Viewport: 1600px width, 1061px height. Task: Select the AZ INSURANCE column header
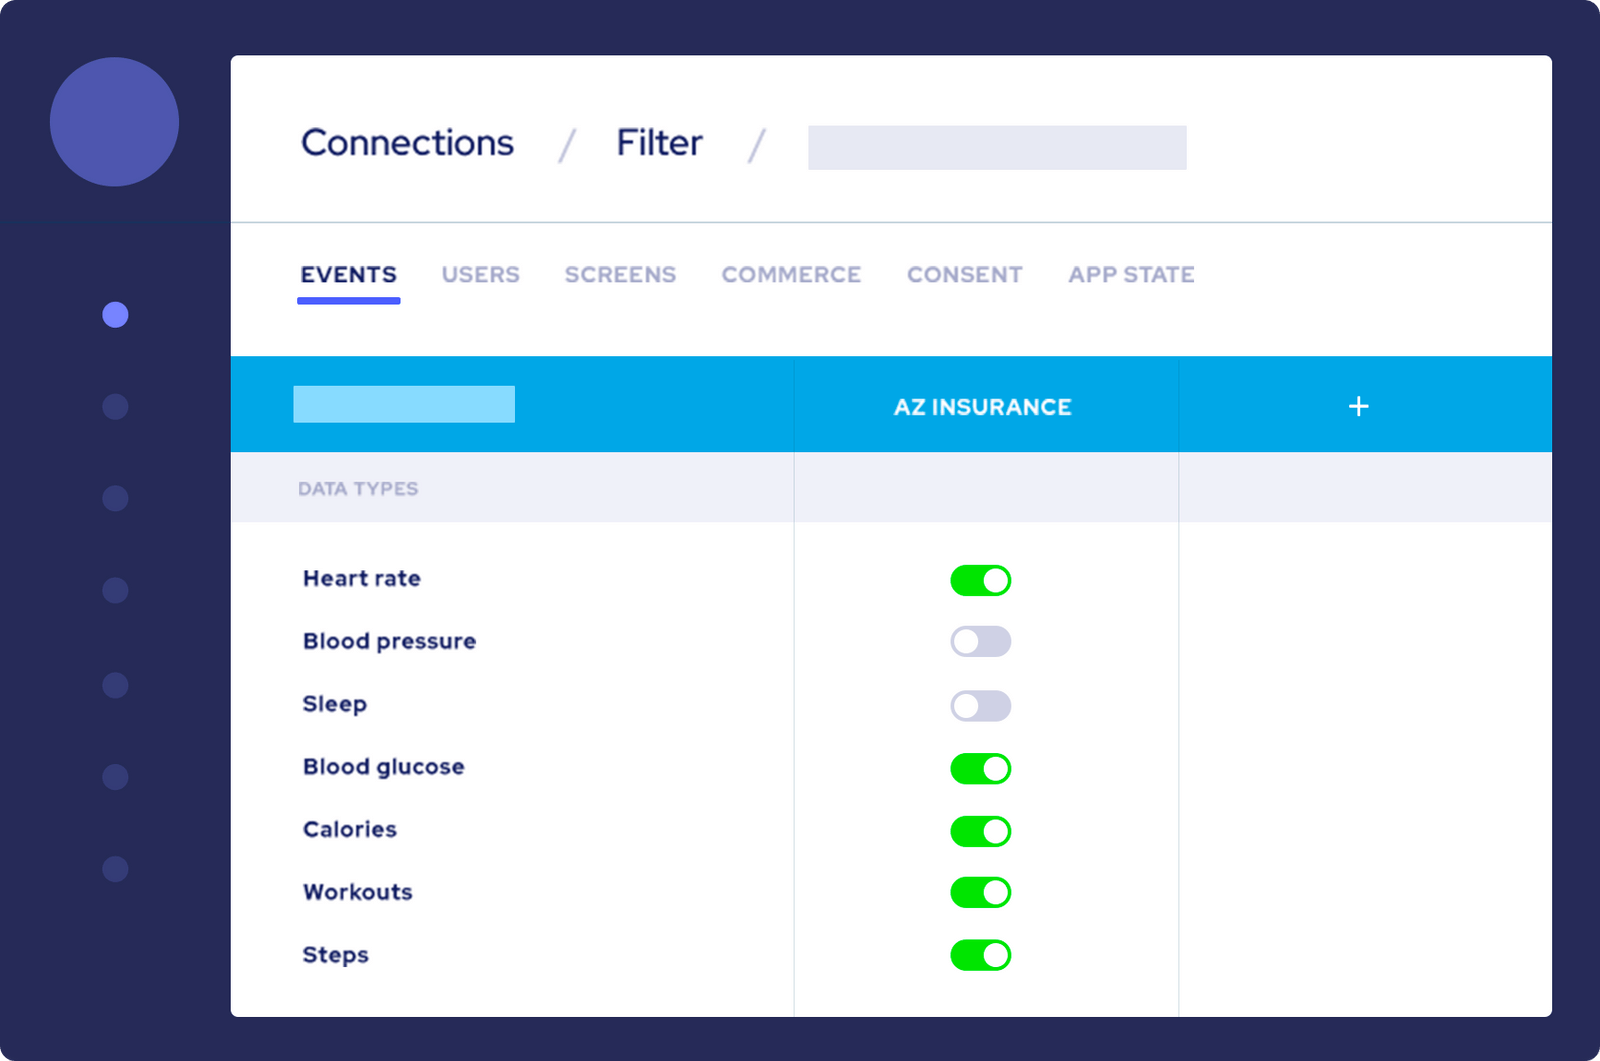point(983,406)
